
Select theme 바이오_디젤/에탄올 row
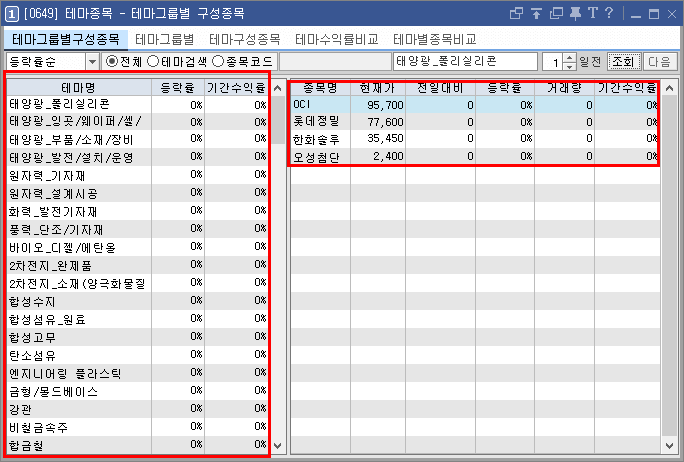[137, 247]
